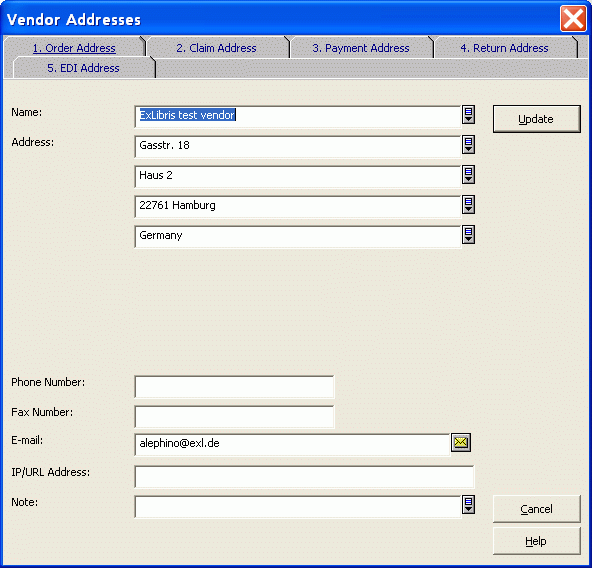Select the 5. EDI Address tab
The image size is (592, 568).
(83, 68)
